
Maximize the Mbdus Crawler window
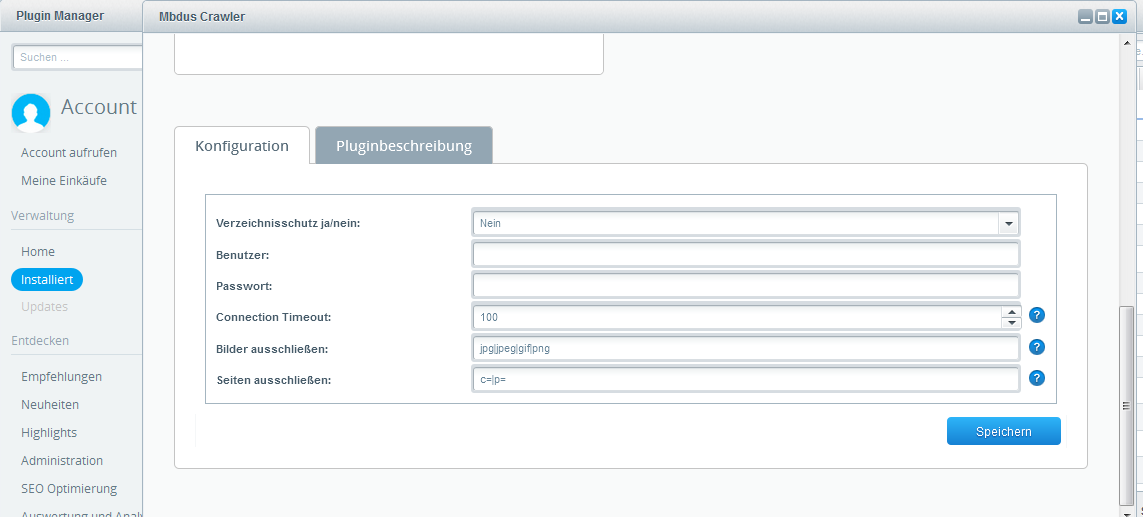[x=1102, y=17]
